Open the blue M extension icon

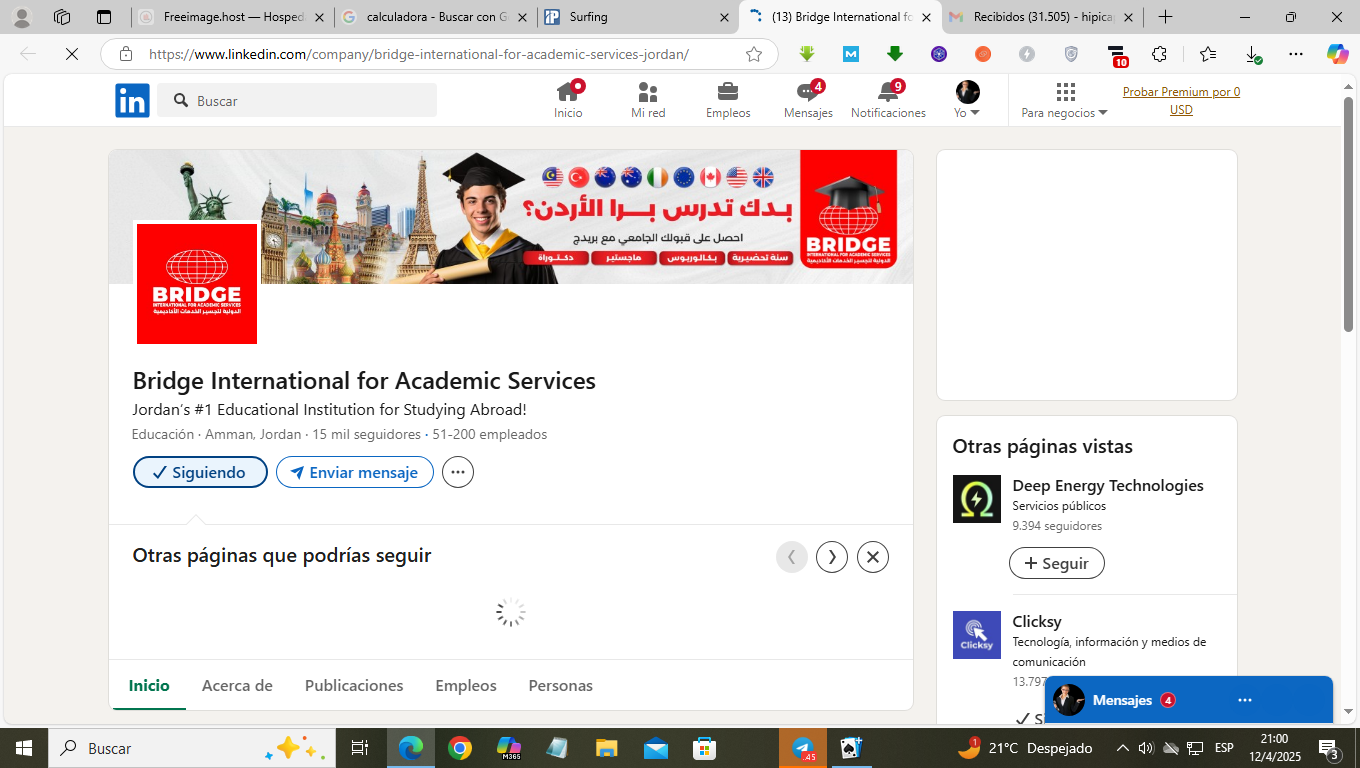(x=851, y=54)
